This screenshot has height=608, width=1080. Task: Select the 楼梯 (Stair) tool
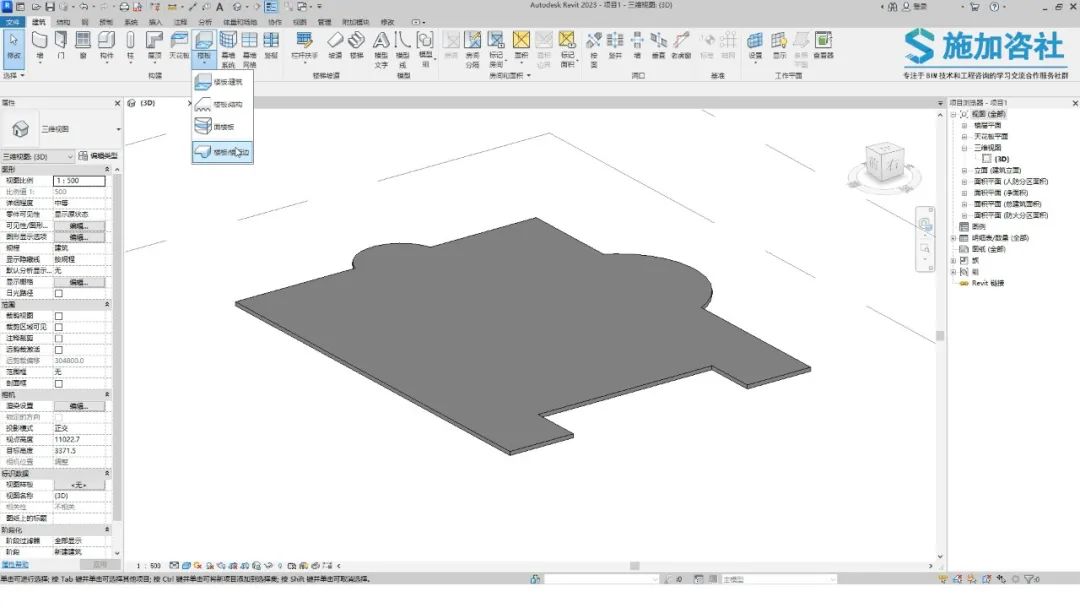(x=356, y=45)
